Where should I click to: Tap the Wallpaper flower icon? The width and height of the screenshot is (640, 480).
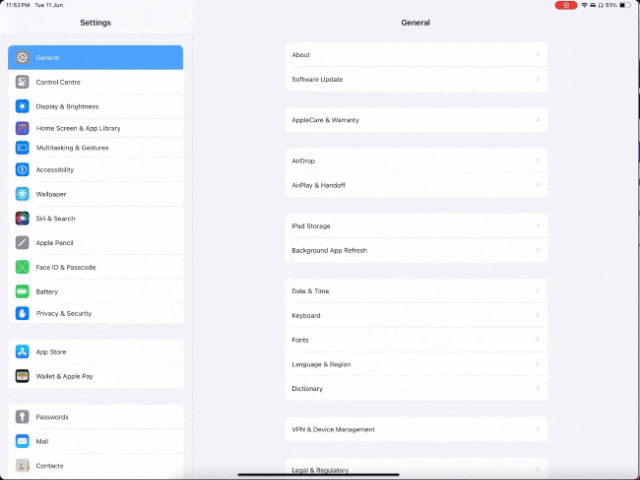pyautogui.click(x=22, y=194)
